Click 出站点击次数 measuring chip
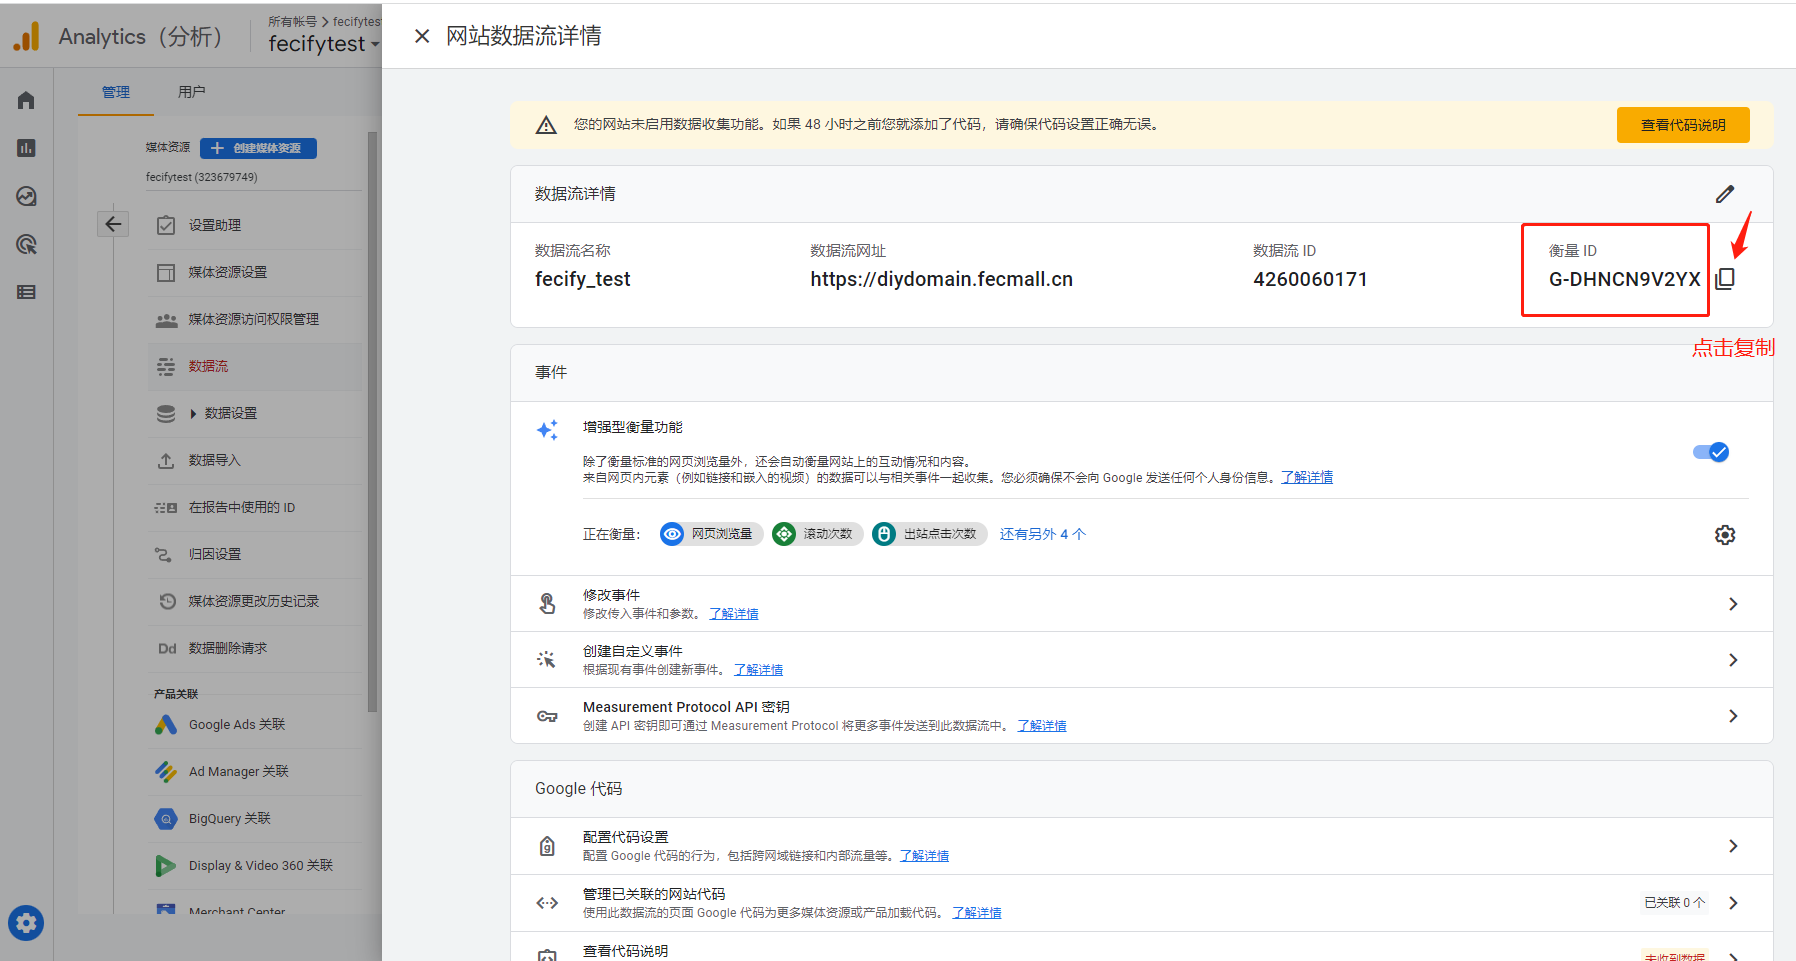The image size is (1796, 961). (x=929, y=534)
